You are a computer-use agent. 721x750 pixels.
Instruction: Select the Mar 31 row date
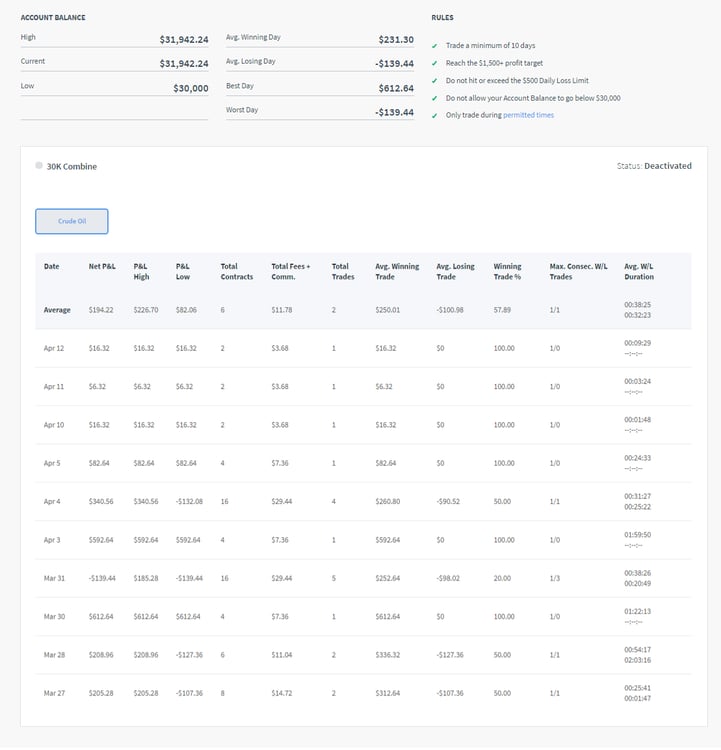[56, 578]
